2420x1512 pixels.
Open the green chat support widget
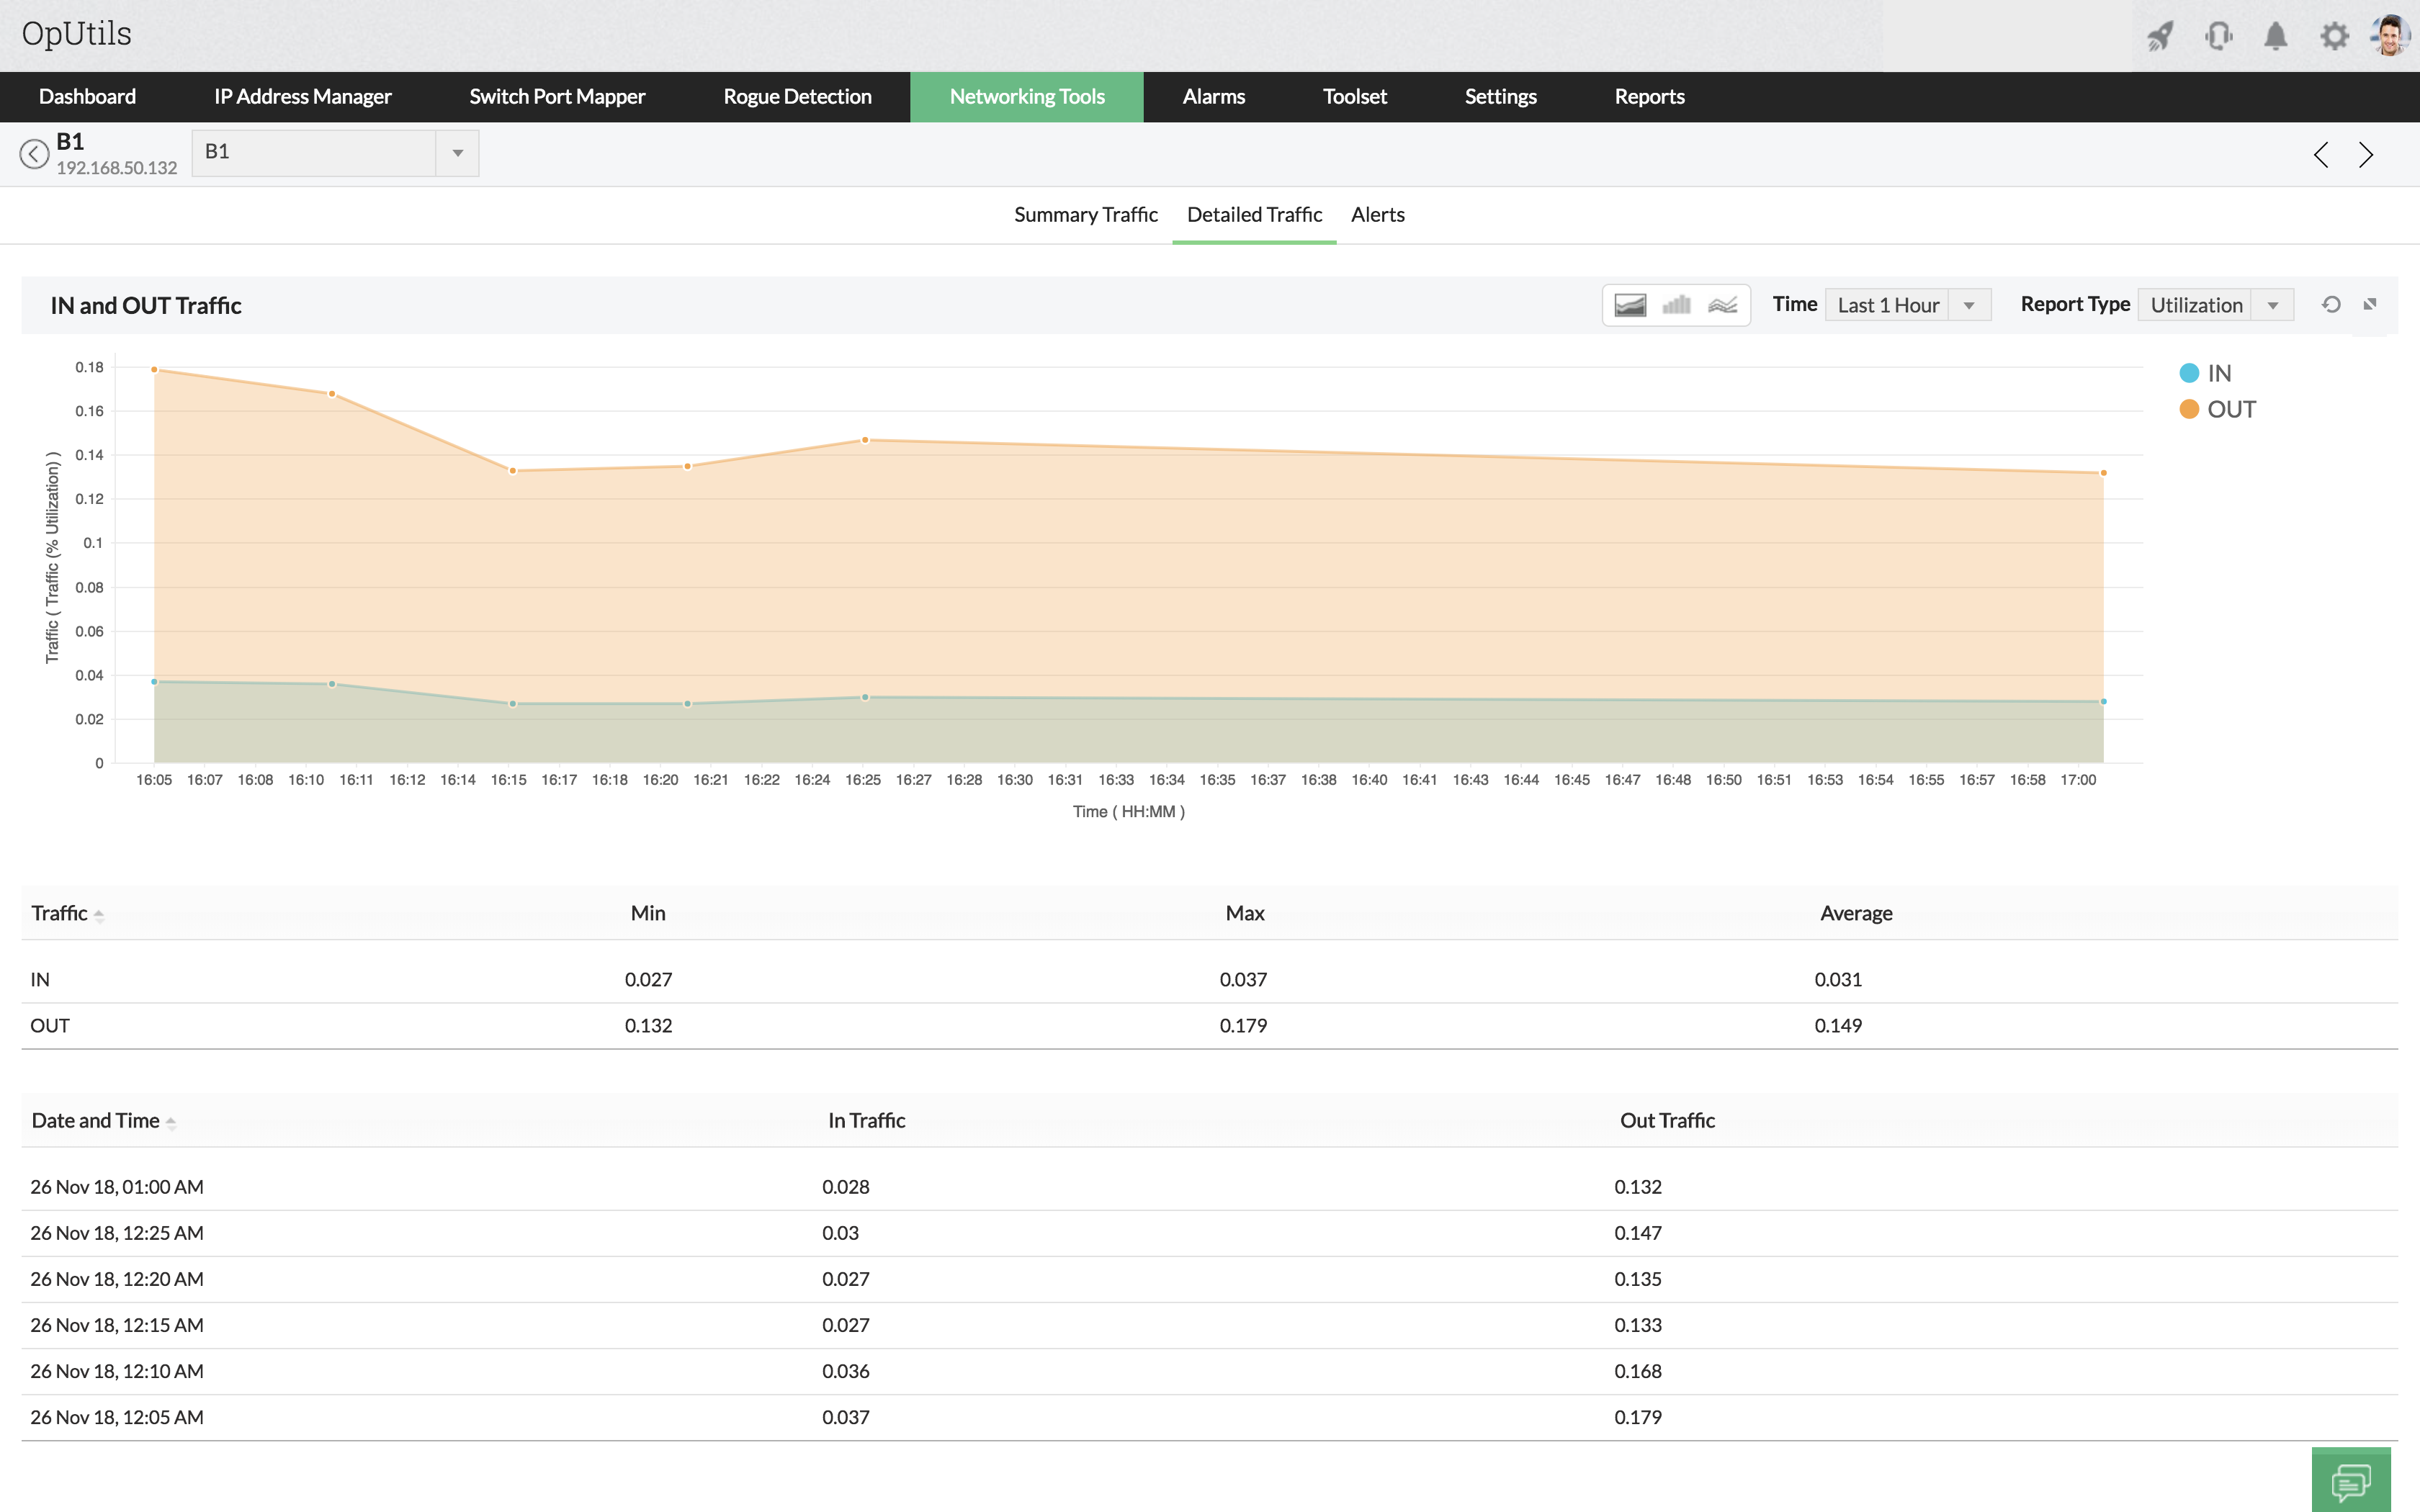point(2351,1480)
